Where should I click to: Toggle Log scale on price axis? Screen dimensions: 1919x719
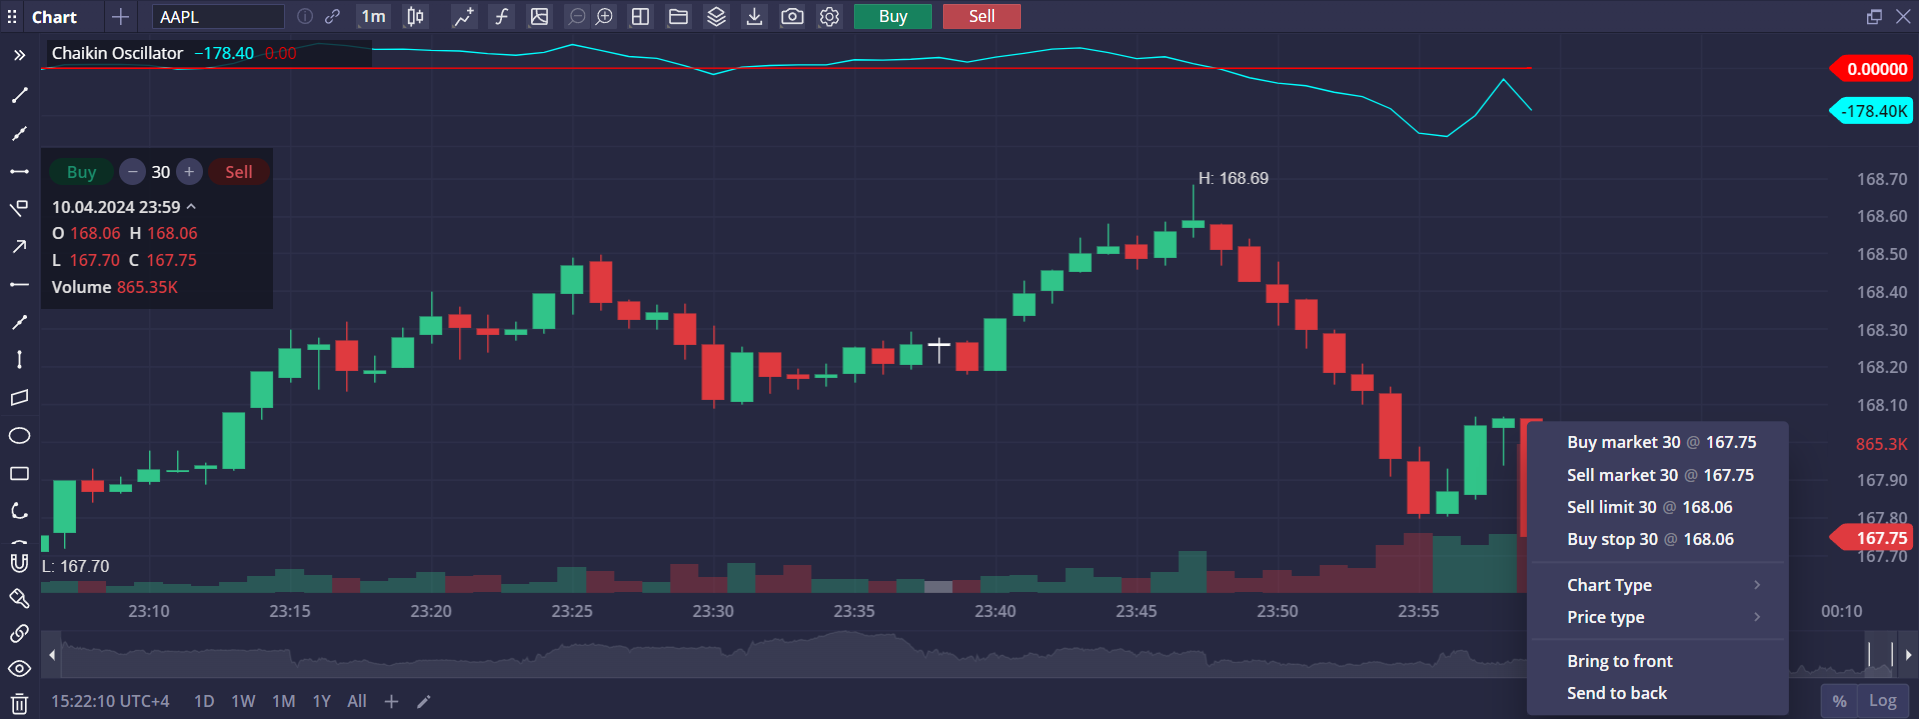point(1882,701)
